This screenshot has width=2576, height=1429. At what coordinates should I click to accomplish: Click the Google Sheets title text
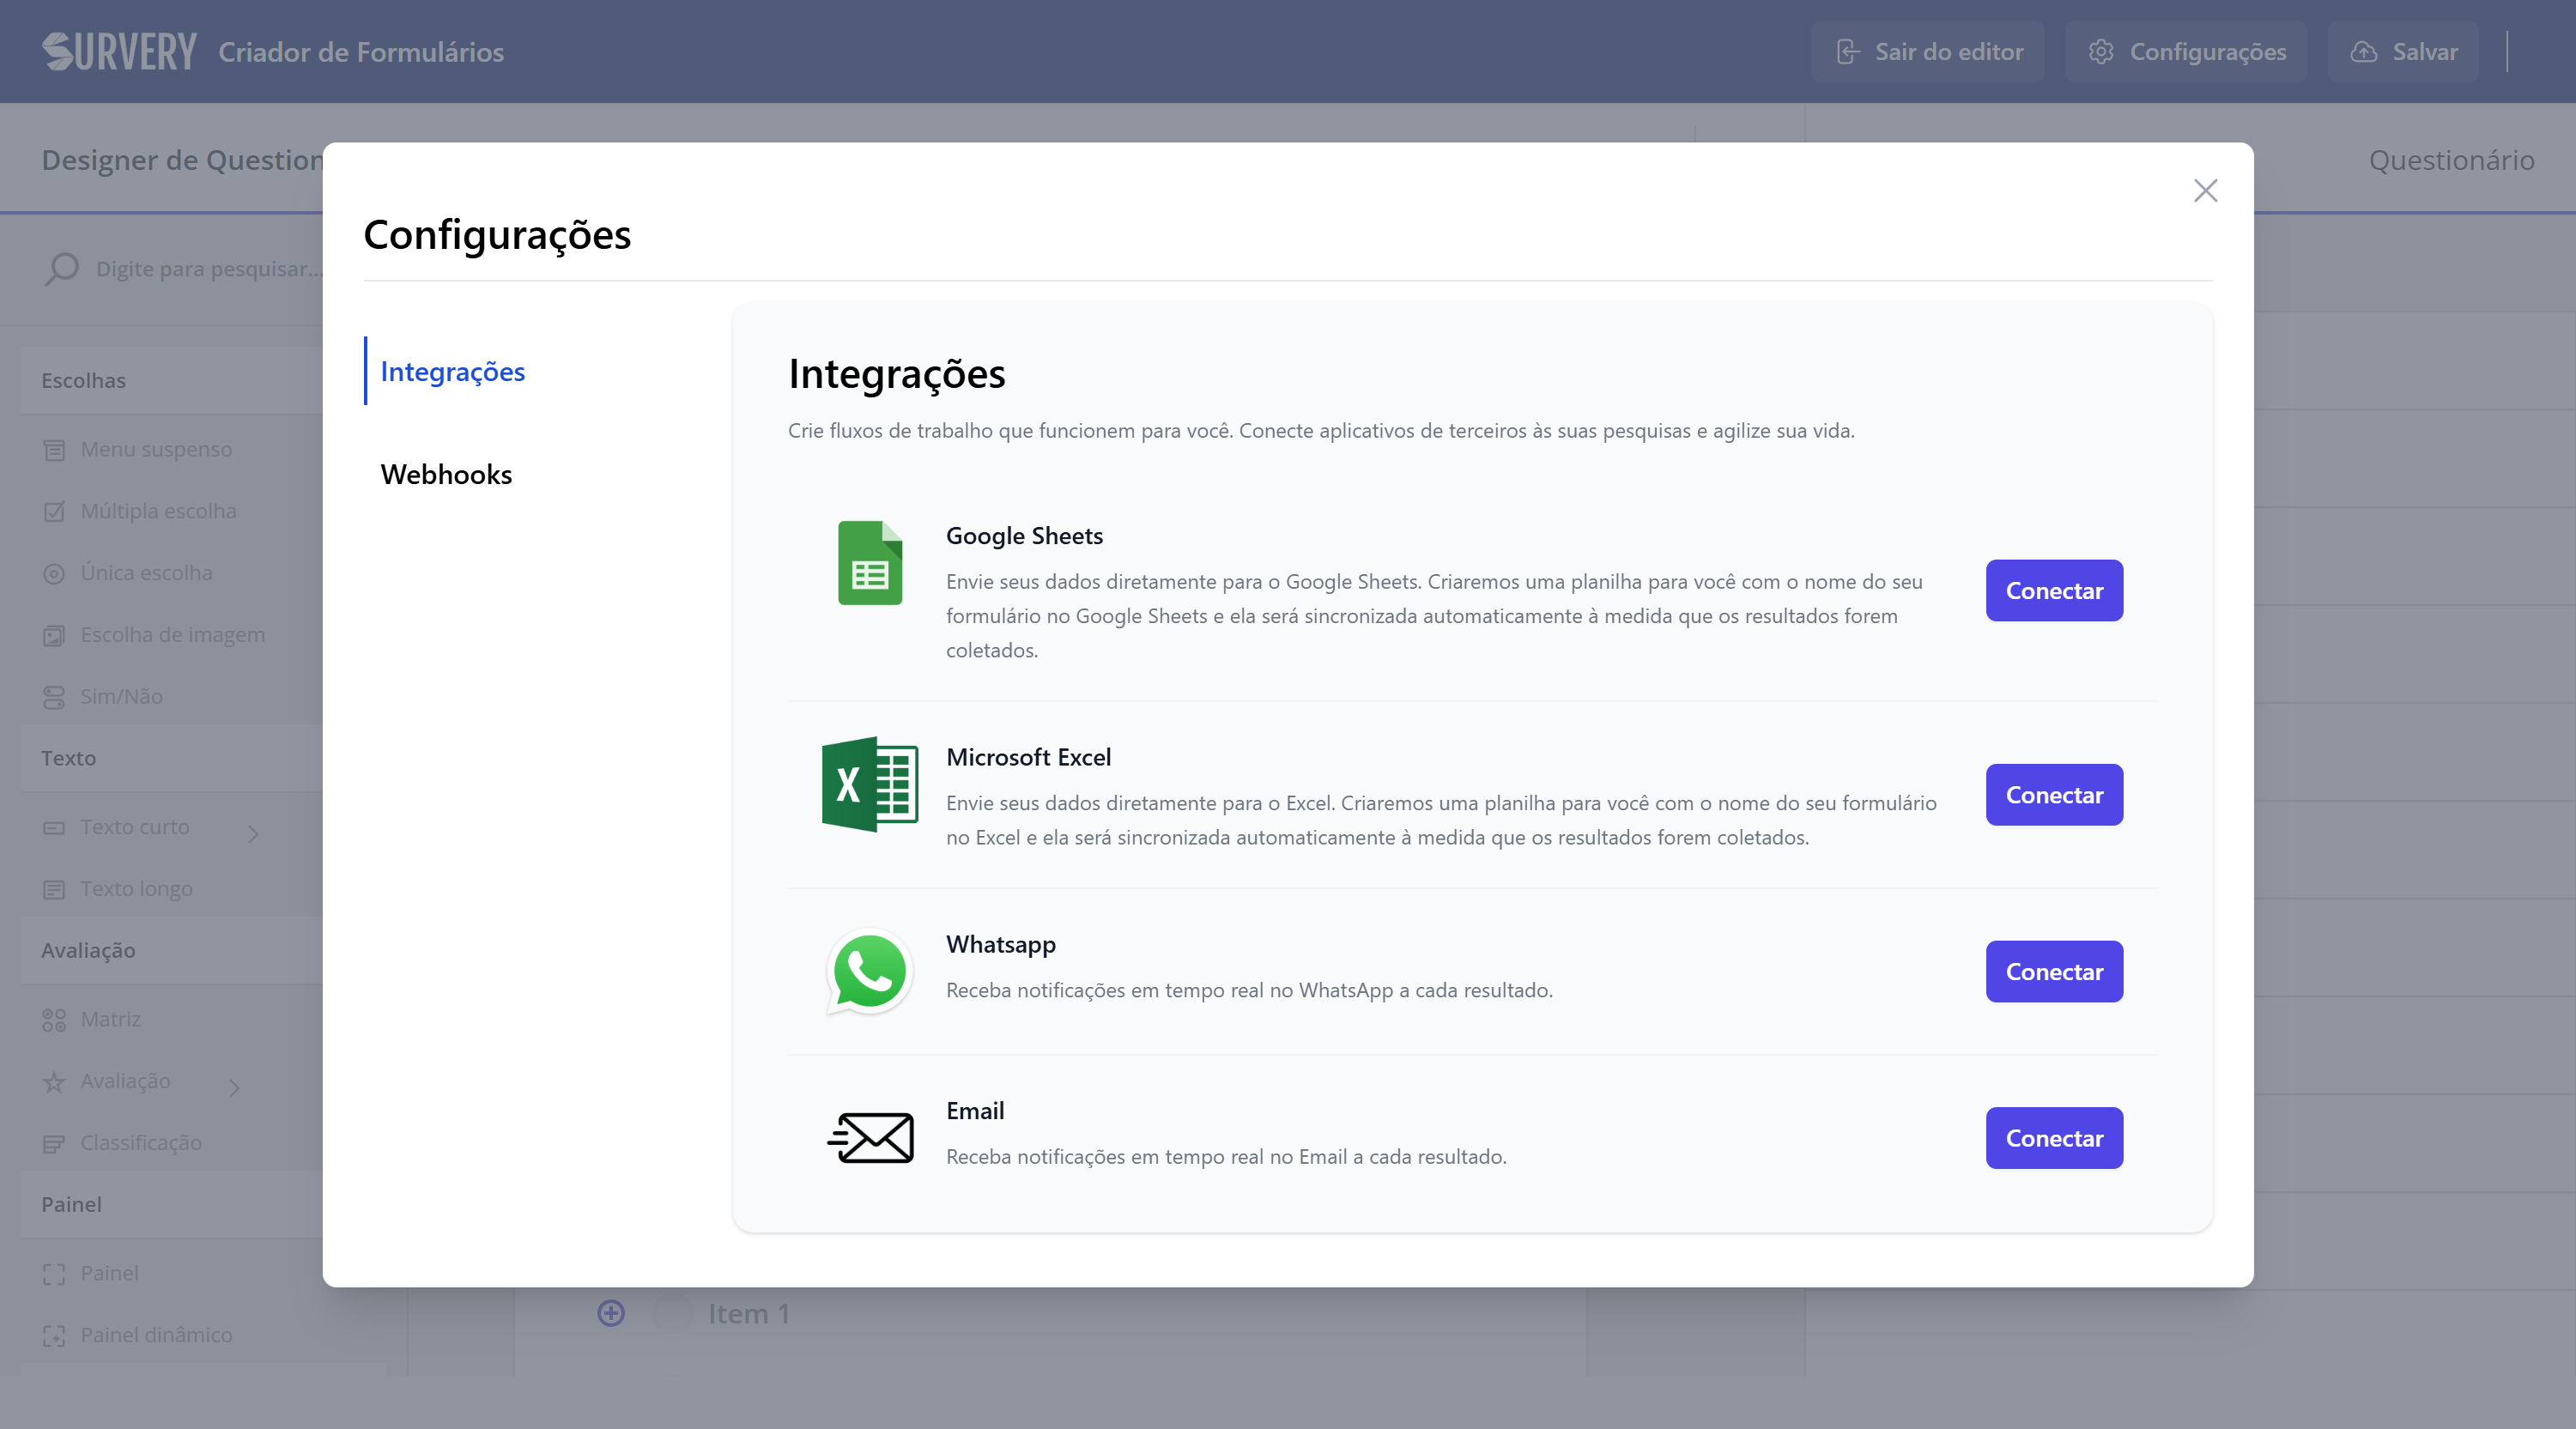pos(1024,536)
